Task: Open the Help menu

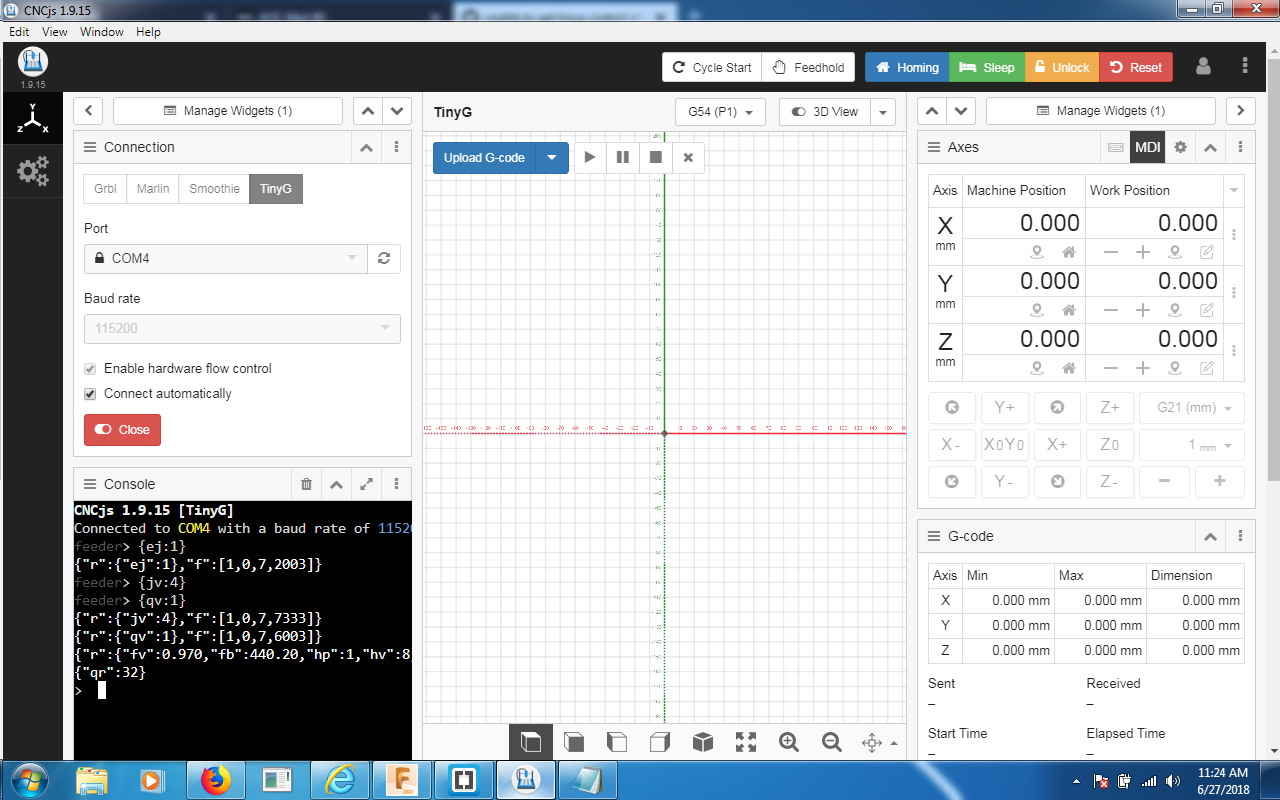Action: tap(148, 32)
